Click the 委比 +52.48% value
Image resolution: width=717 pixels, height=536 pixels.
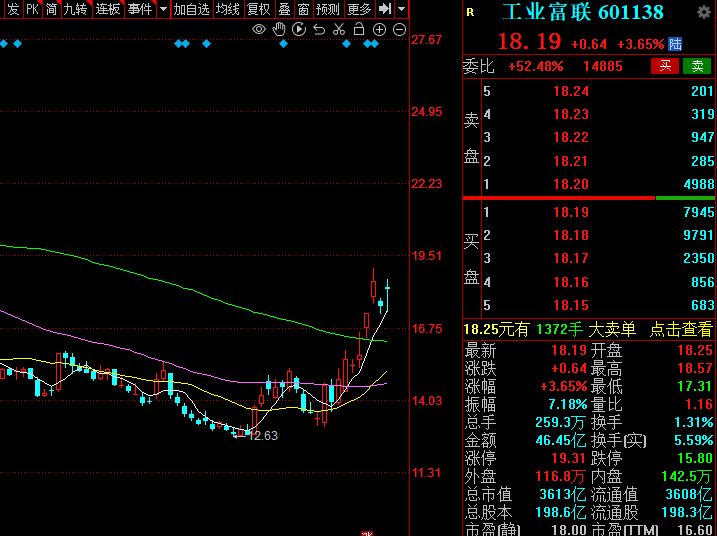(536, 66)
